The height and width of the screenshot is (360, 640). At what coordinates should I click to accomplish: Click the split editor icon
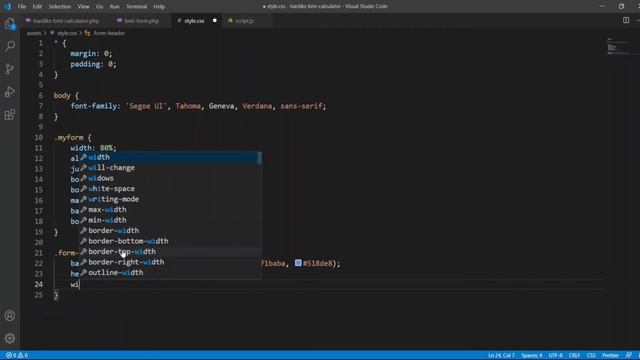click(x=626, y=20)
